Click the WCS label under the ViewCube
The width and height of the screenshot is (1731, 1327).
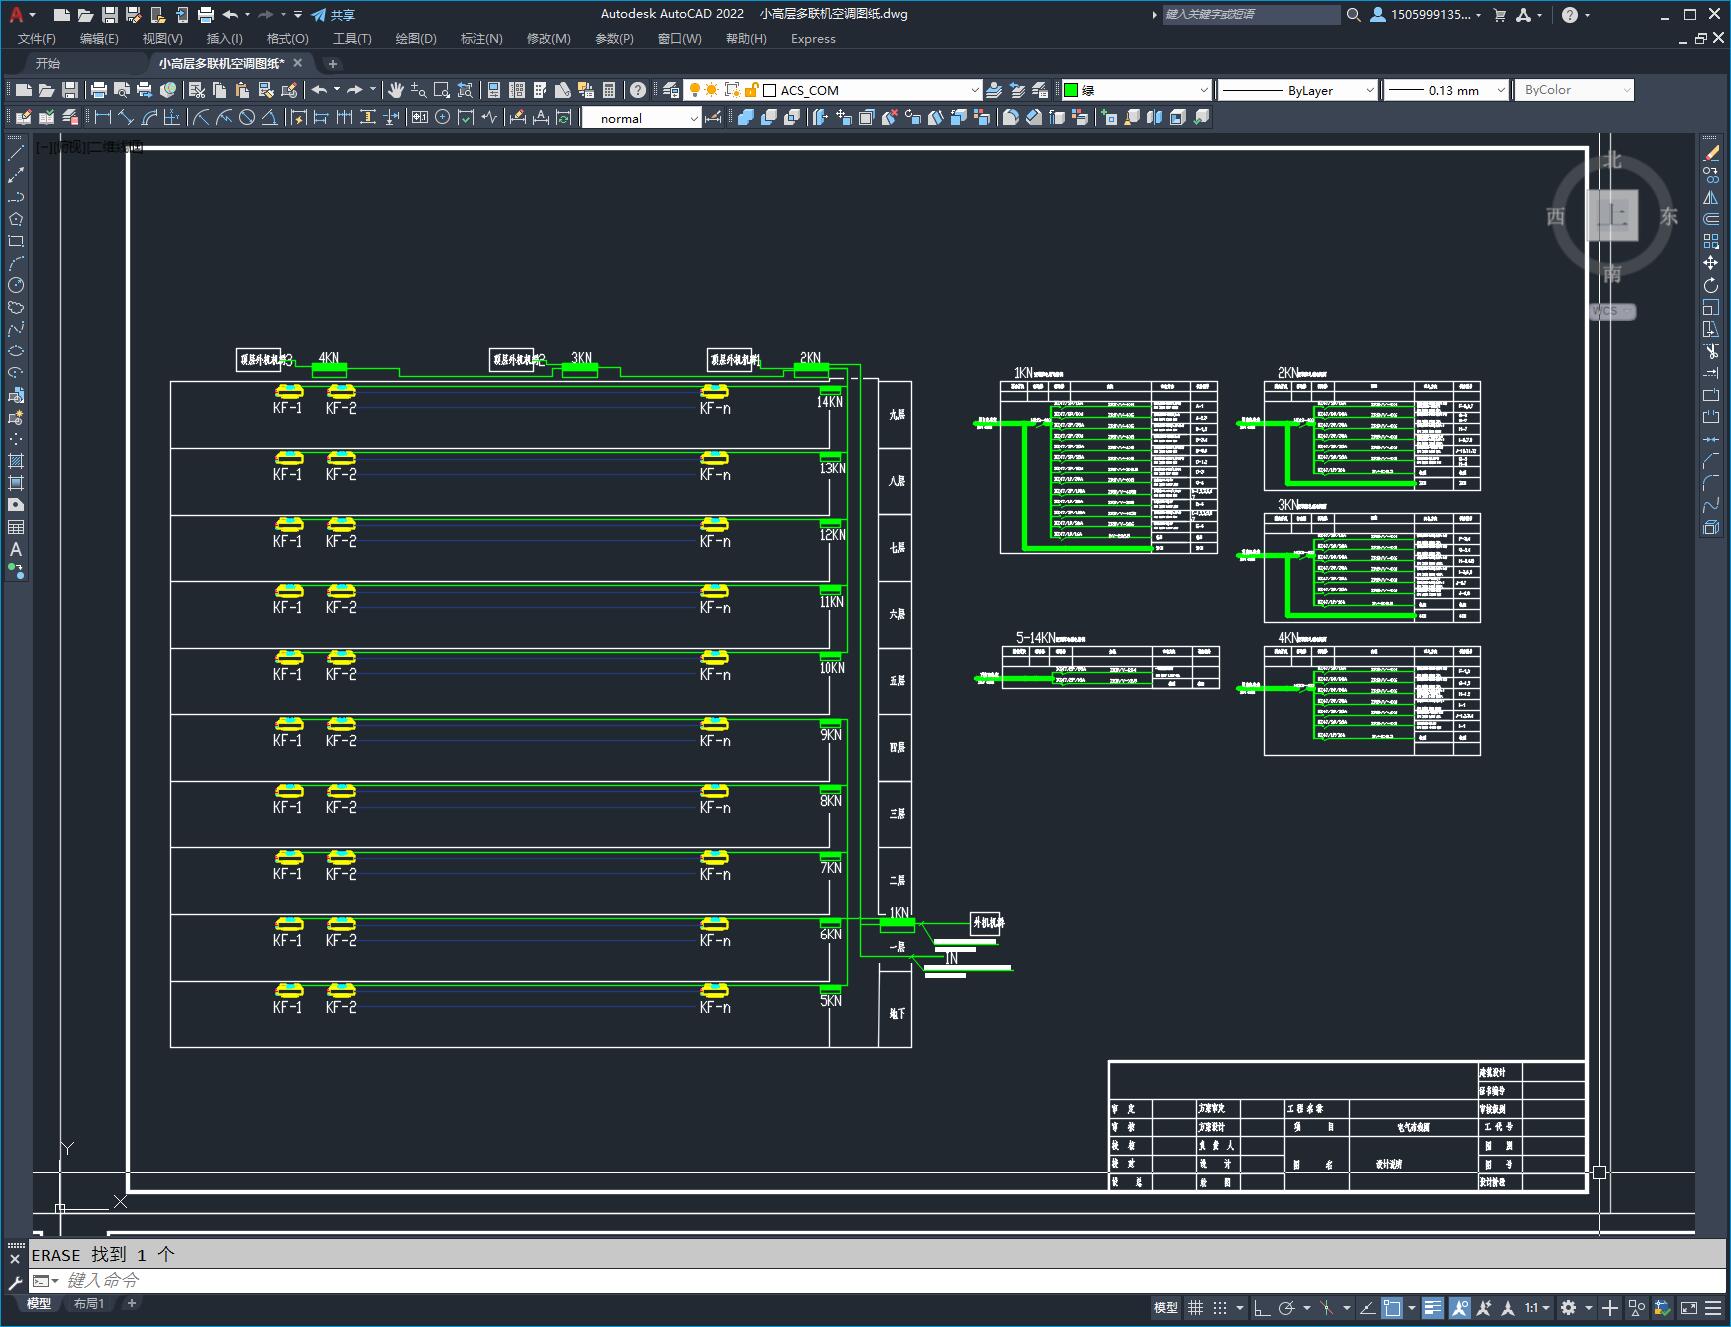click(1611, 311)
